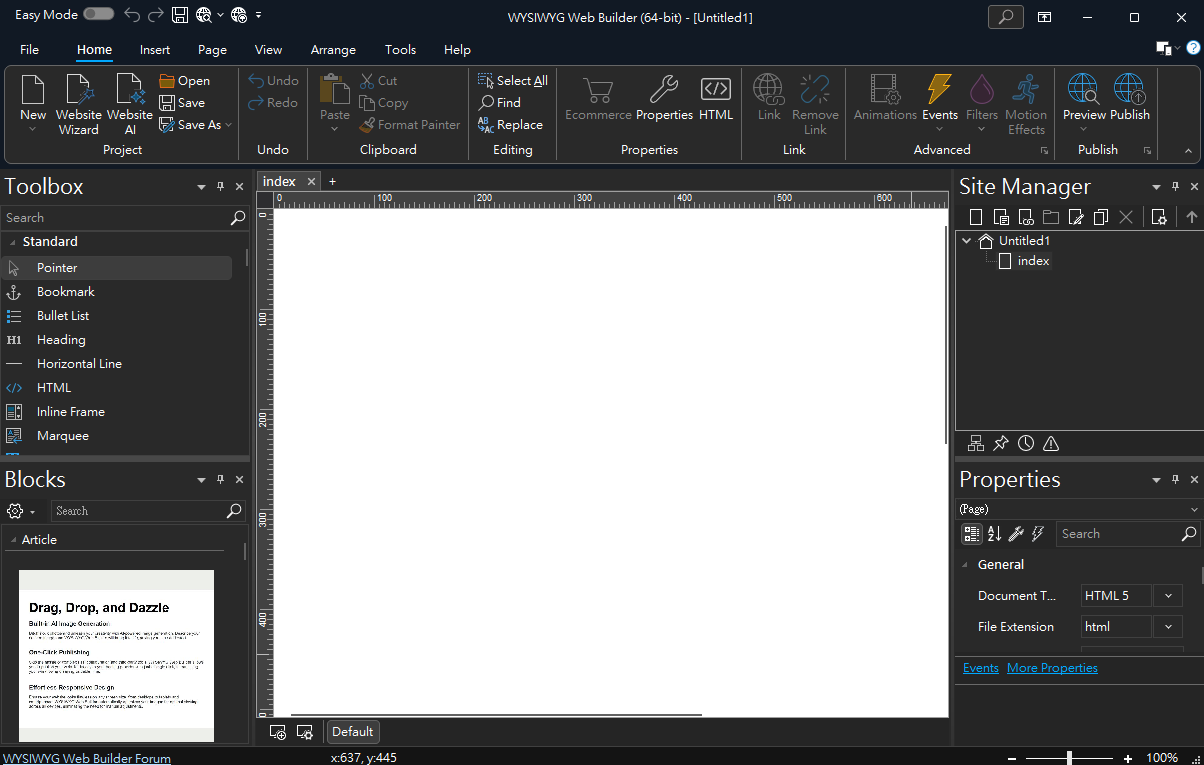Switch to the Insert ribbon tab

[x=155, y=50]
